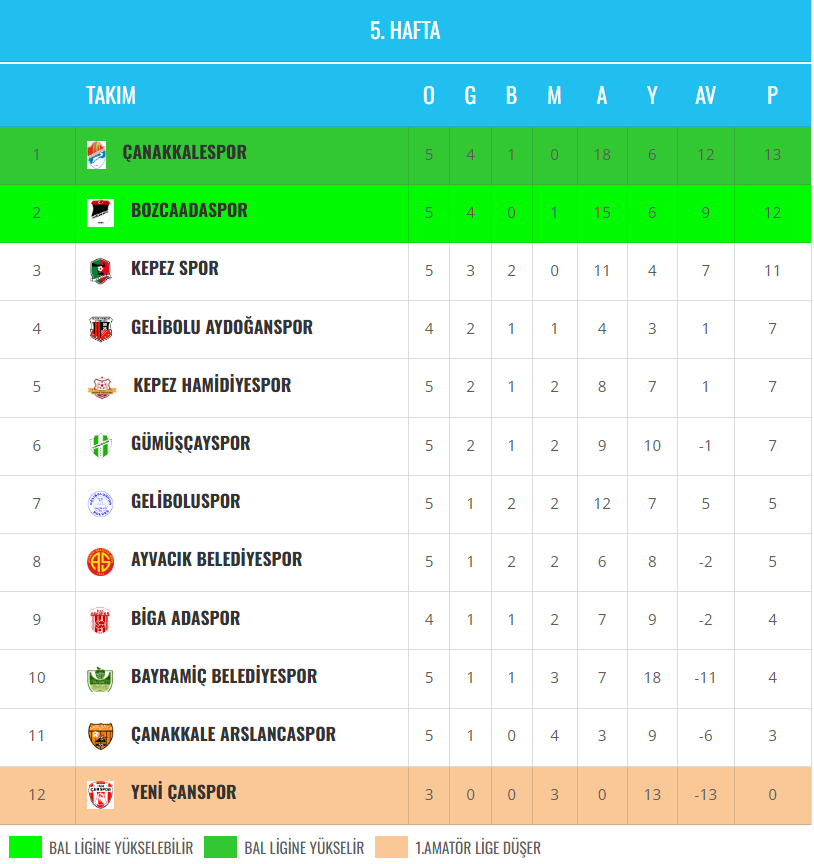The width and height of the screenshot is (814, 864).
Task: Open the Bayramiç Belediyespor team link
Action: (224, 676)
